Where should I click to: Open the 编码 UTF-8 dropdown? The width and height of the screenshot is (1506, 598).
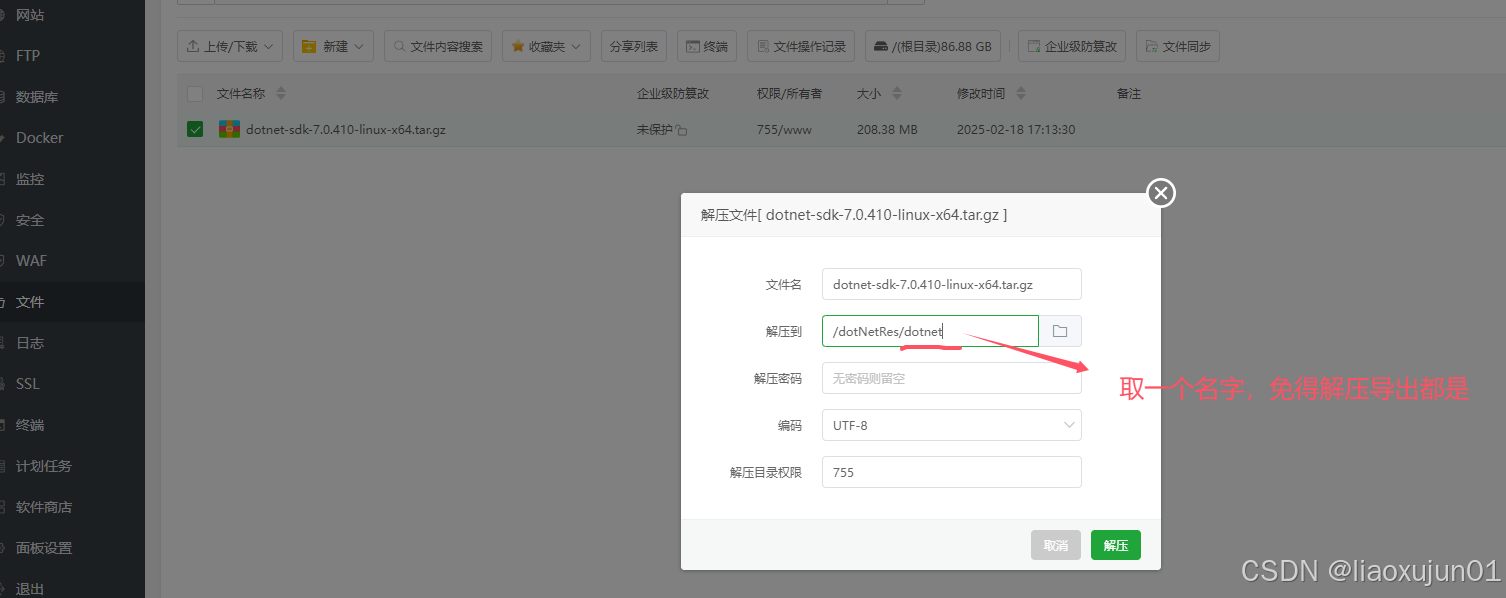click(x=951, y=425)
